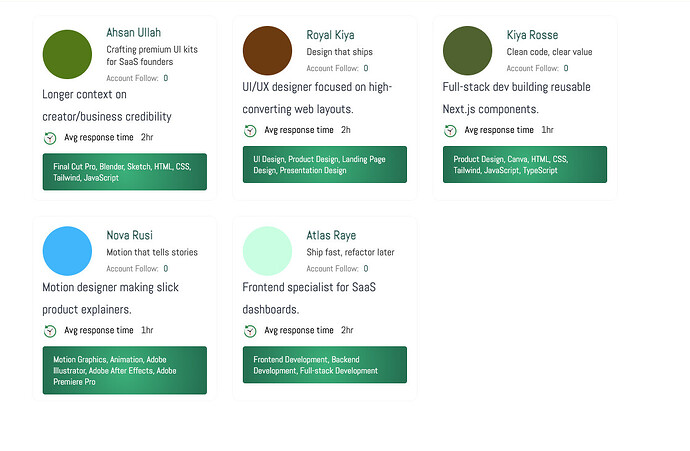Image resolution: width=690 pixels, height=451 pixels.
Task: Click Royal Kiya's brown avatar
Action: coord(268,52)
